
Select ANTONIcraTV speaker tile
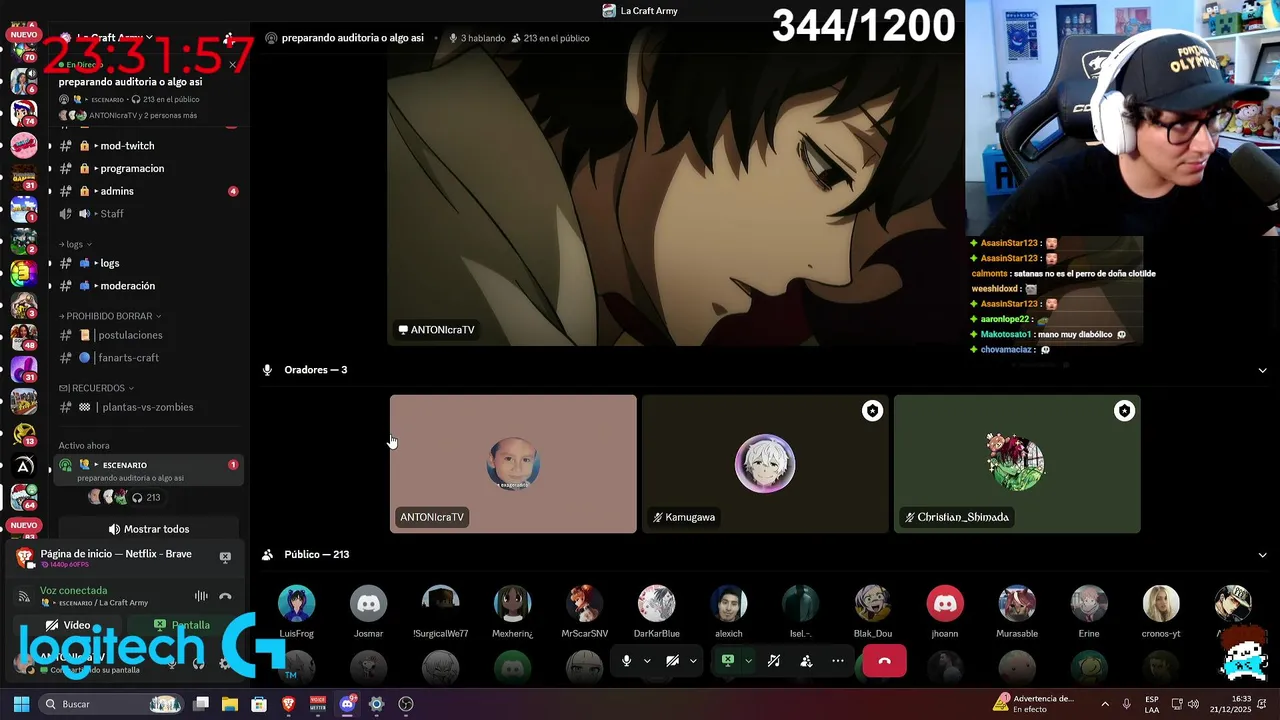pos(513,464)
